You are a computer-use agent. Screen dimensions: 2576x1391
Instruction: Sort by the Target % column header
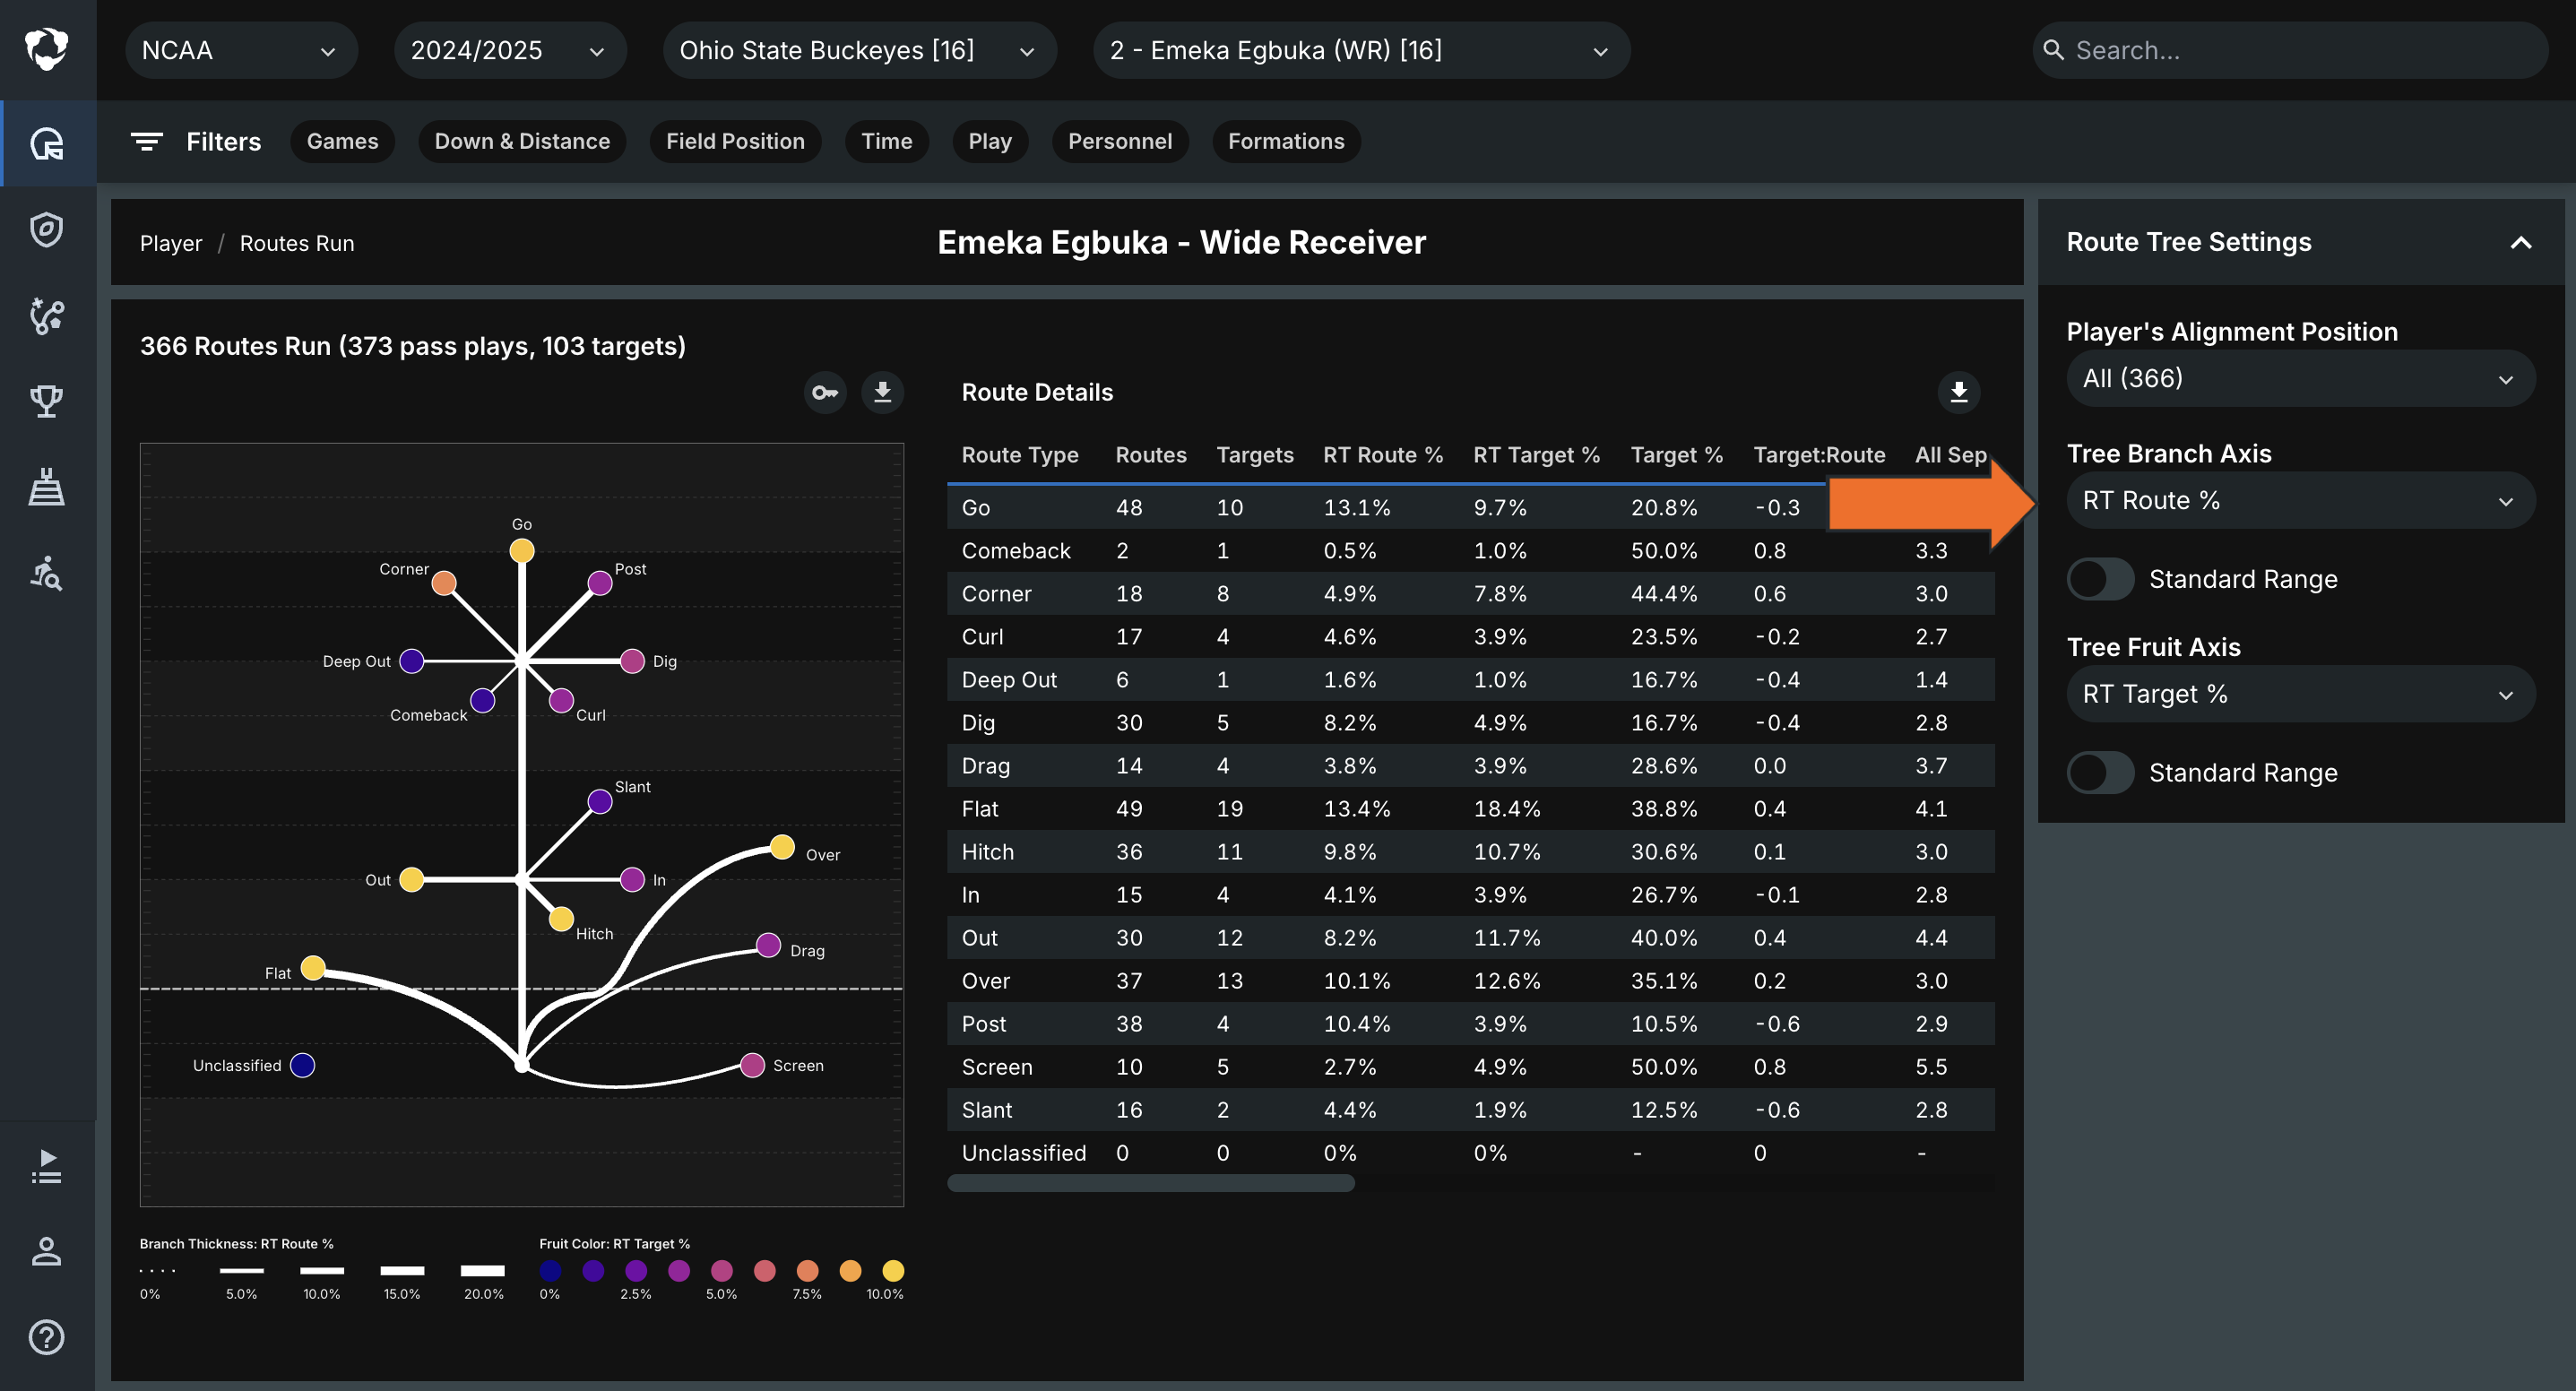pyautogui.click(x=1677, y=455)
